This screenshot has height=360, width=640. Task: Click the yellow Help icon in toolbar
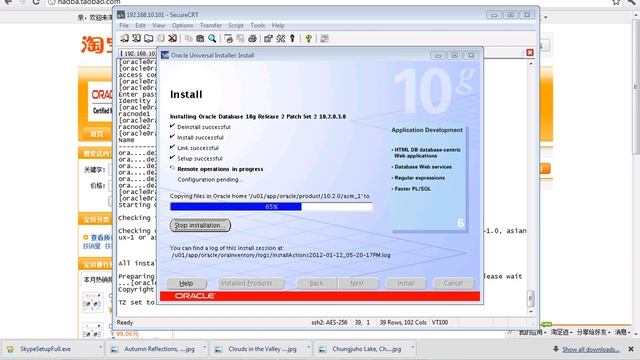click(309, 38)
